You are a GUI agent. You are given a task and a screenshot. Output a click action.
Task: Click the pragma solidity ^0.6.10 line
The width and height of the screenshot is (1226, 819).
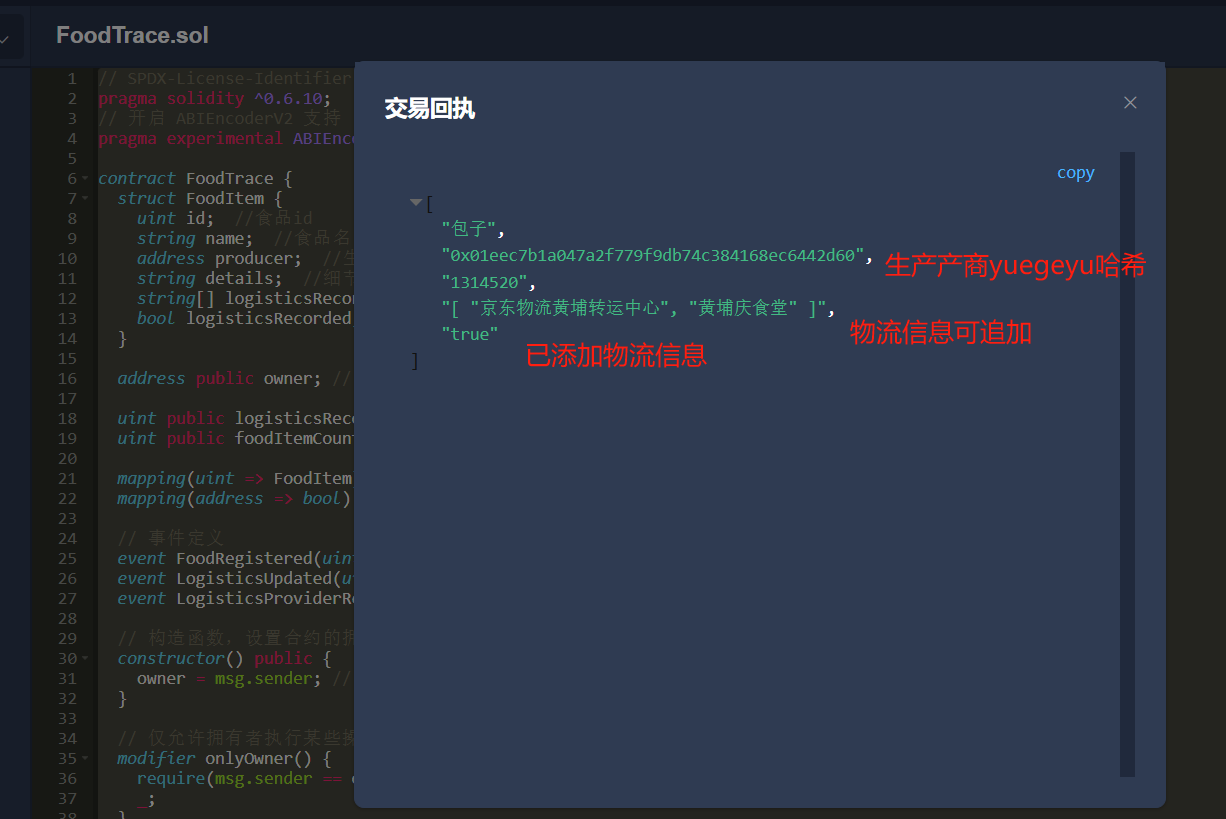[x=214, y=98]
